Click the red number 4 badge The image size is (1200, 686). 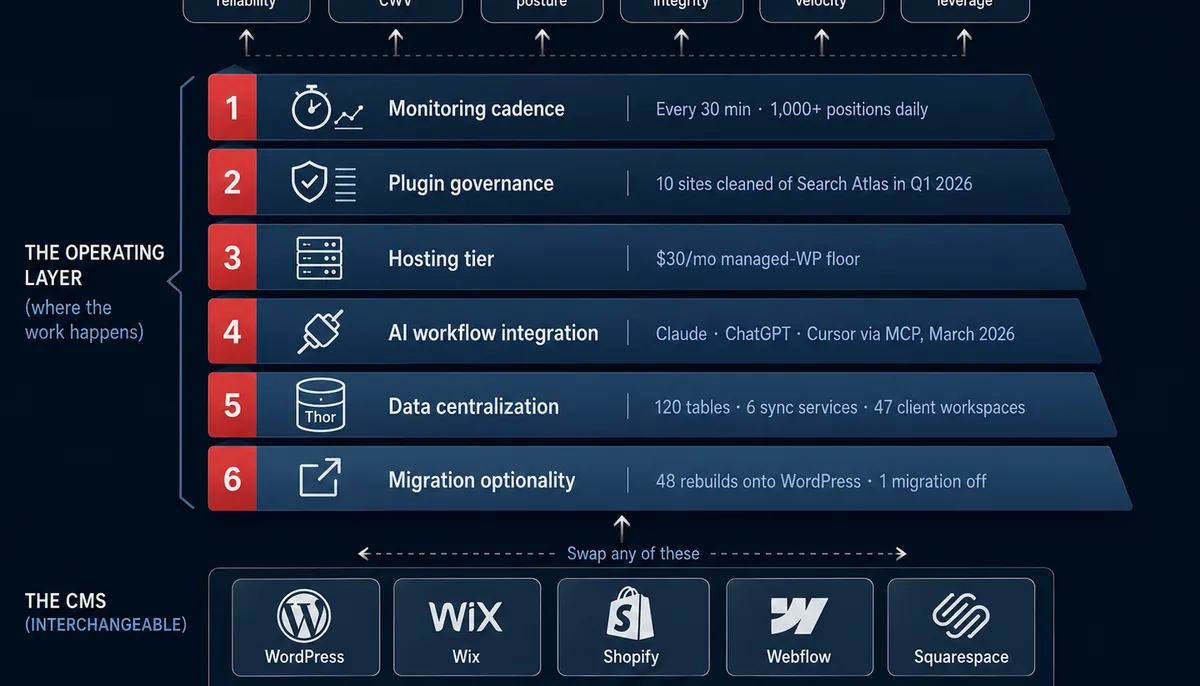(232, 331)
